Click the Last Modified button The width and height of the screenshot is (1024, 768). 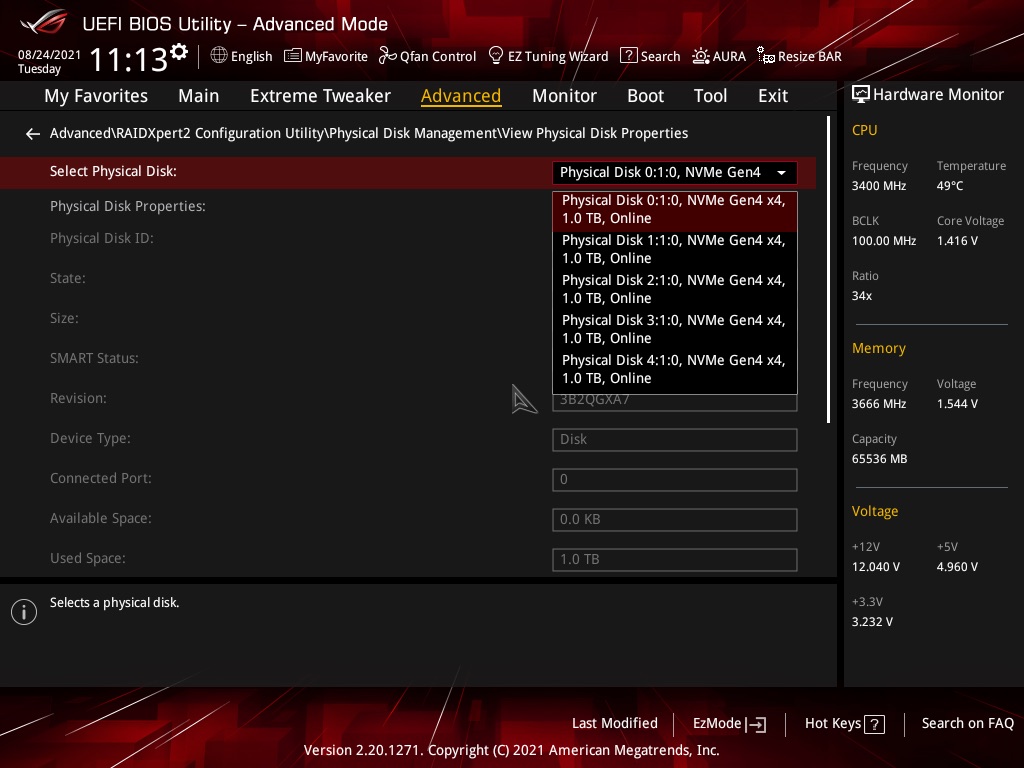(x=615, y=724)
